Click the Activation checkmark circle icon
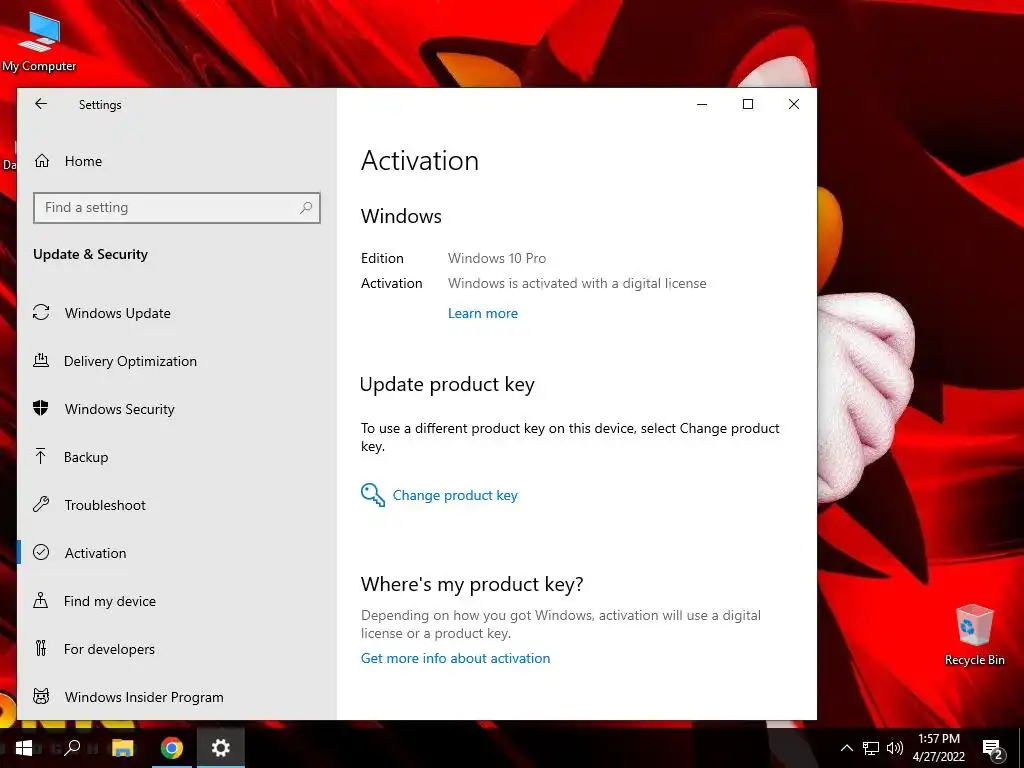The image size is (1024, 768). (x=41, y=552)
